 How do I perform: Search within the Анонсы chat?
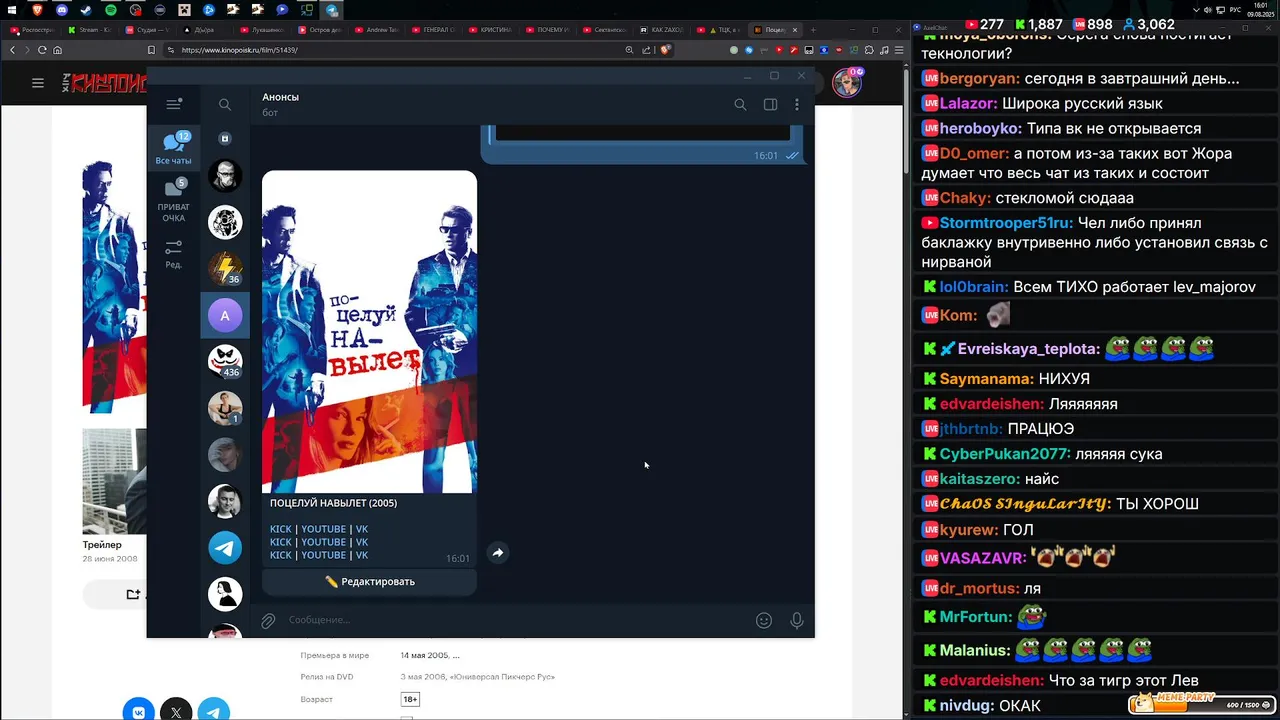click(x=740, y=104)
